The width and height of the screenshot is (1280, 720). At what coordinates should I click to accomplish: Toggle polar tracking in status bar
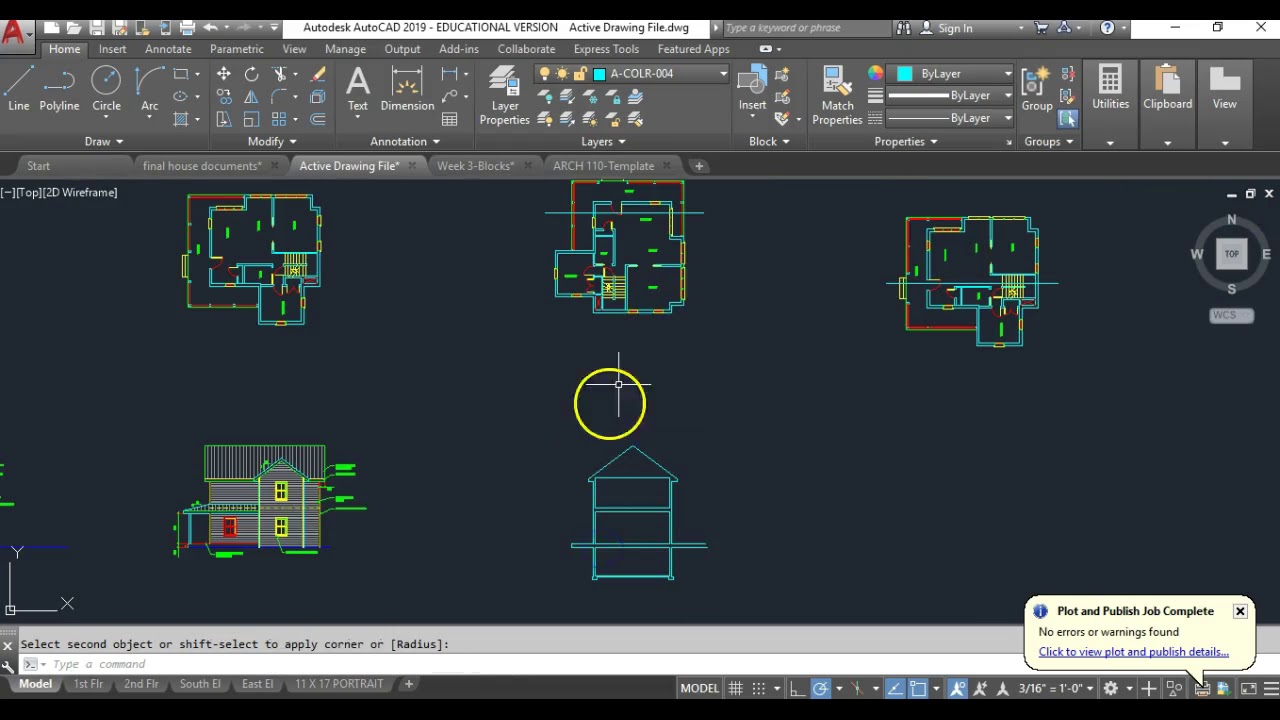pyautogui.click(x=820, y=688)
